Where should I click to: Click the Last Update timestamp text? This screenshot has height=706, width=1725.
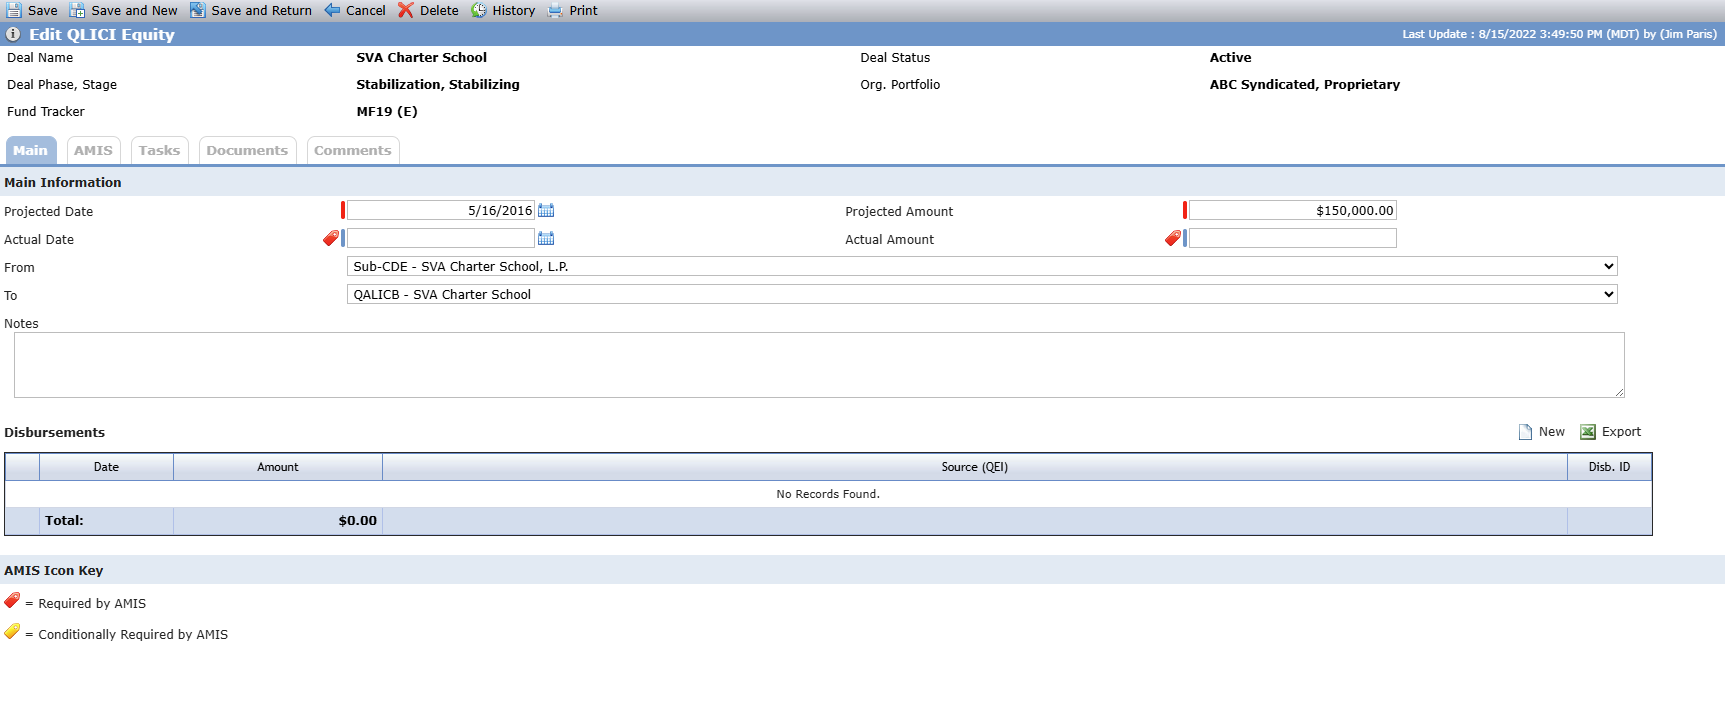tap(1559, 34)
